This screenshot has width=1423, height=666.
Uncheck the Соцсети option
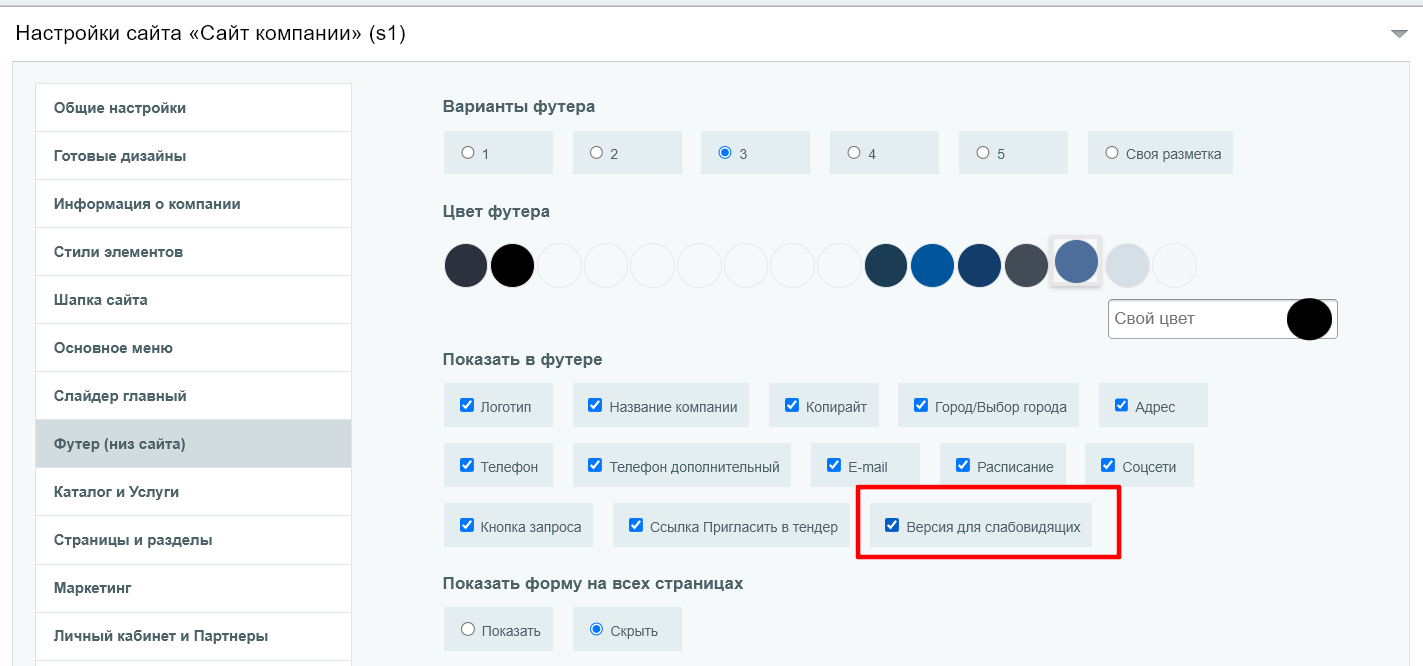(x=1107, y=465)
